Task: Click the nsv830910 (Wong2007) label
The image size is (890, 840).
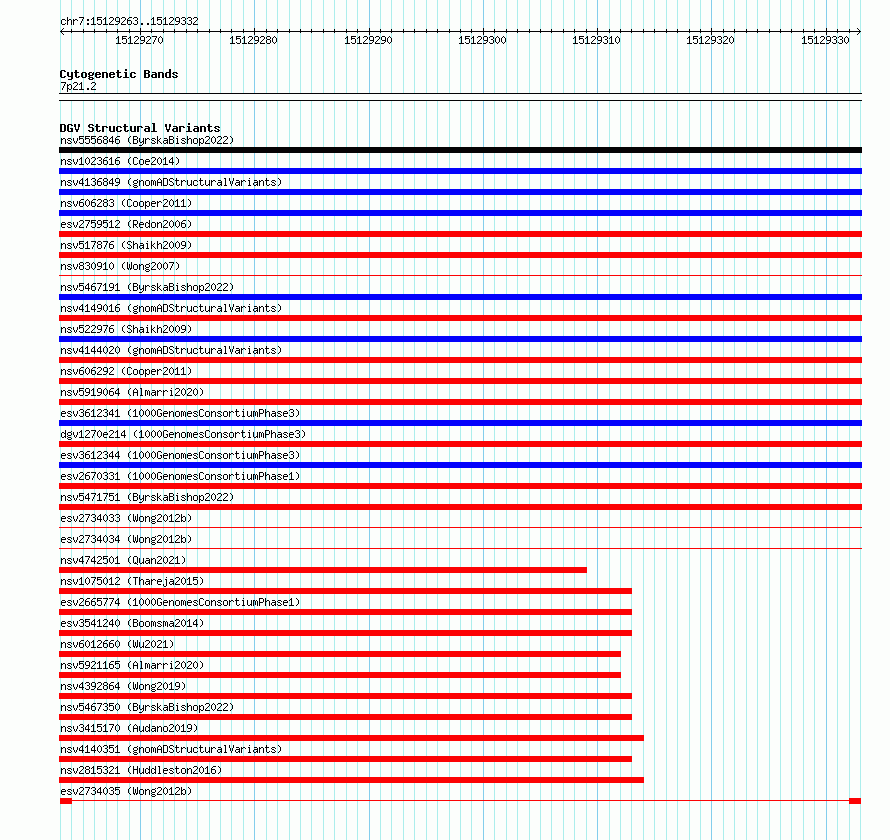Action: pyautogui.click(x=120, y=266)
